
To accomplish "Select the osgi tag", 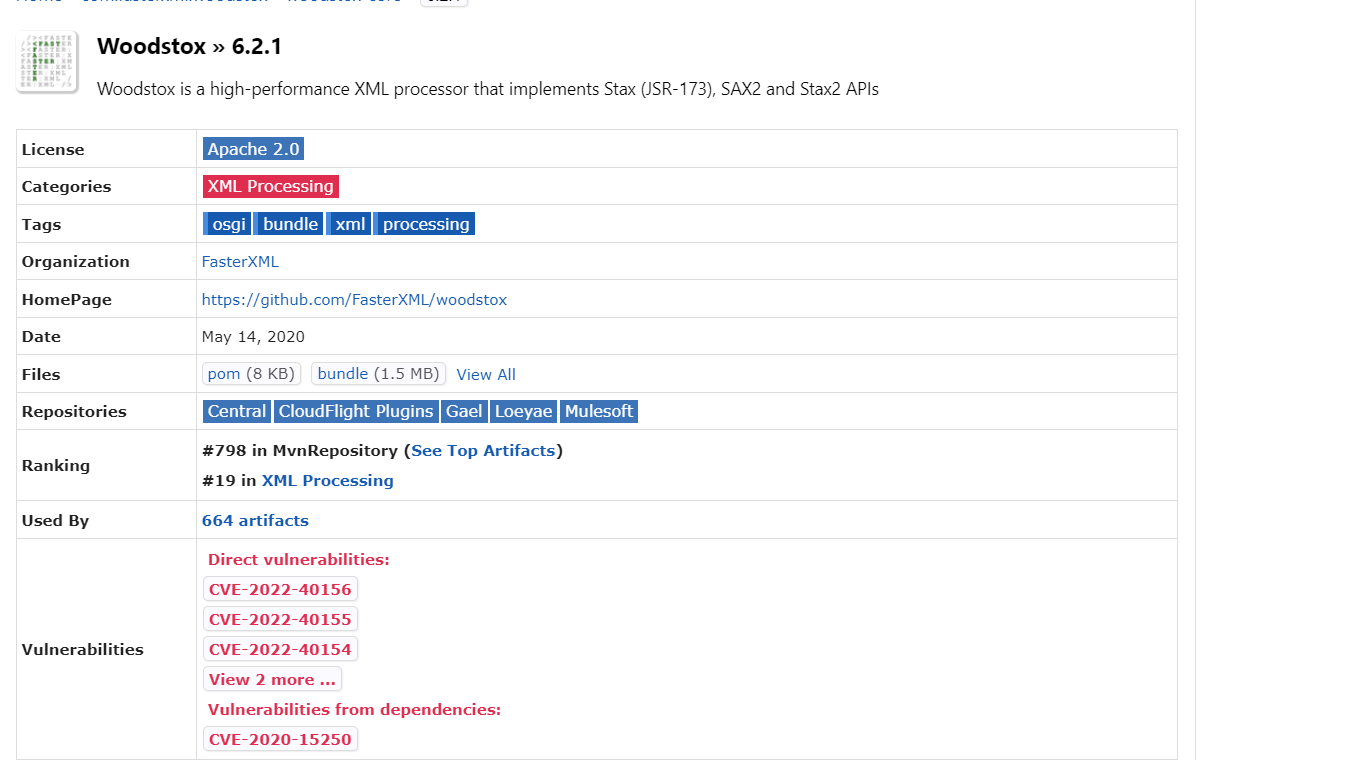I will (x=227, y=224).
